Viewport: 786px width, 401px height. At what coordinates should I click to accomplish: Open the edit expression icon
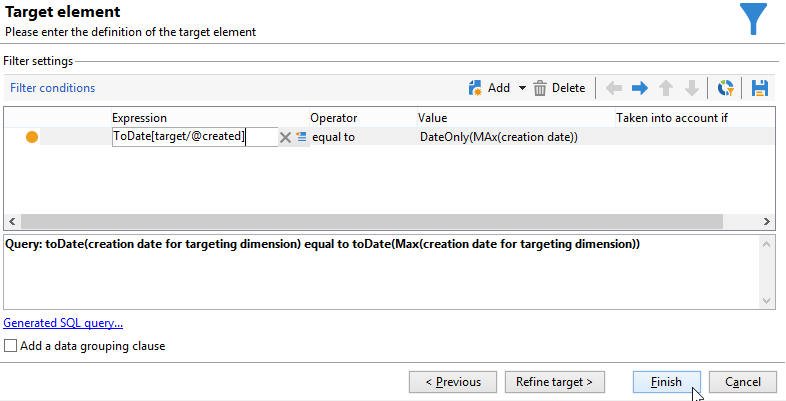click(x=301, y=137)
